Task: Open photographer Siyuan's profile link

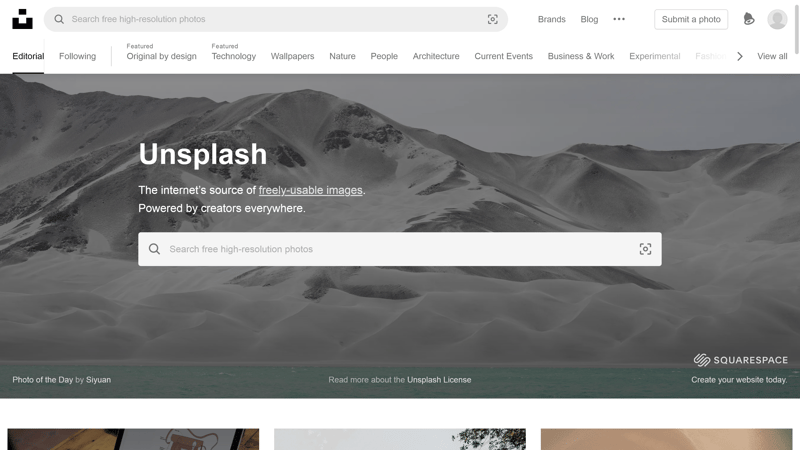Action: click(98, 380)
